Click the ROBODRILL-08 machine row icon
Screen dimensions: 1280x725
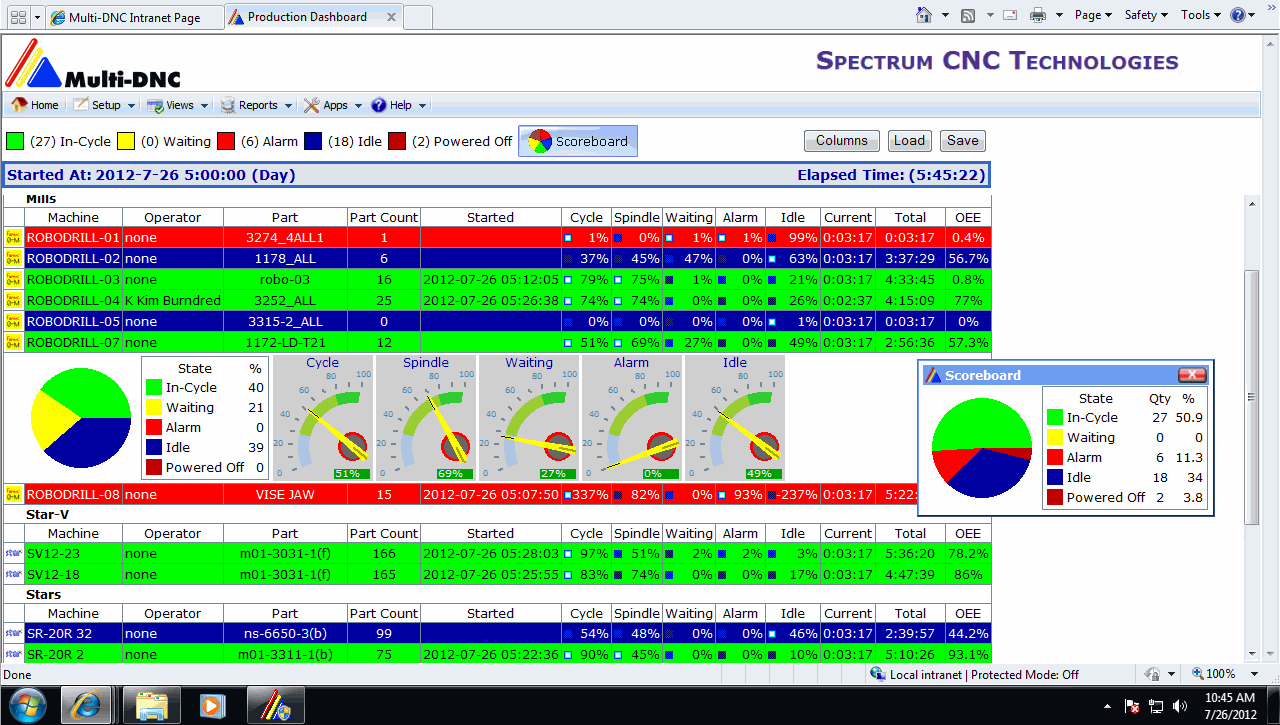click(x=13, y=494)
